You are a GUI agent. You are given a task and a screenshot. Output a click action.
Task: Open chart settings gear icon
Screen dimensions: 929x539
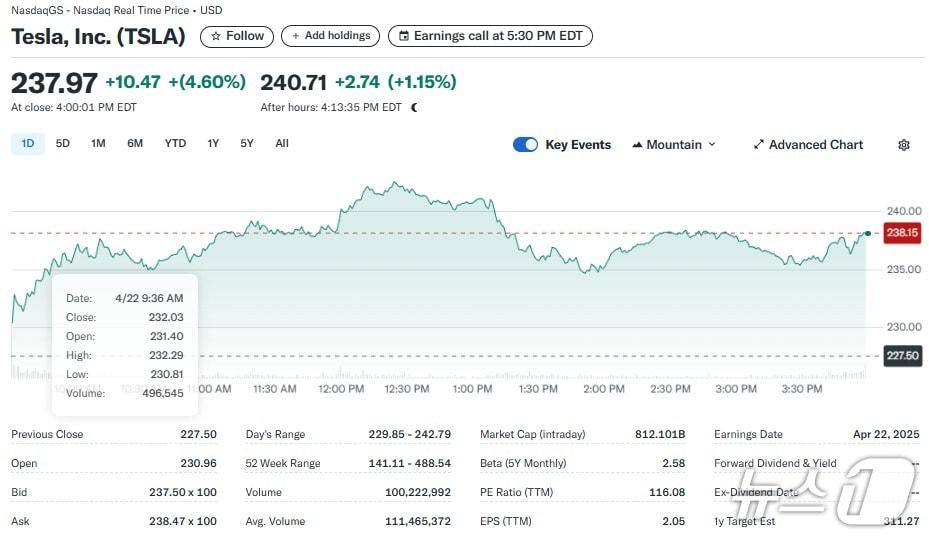904,145
